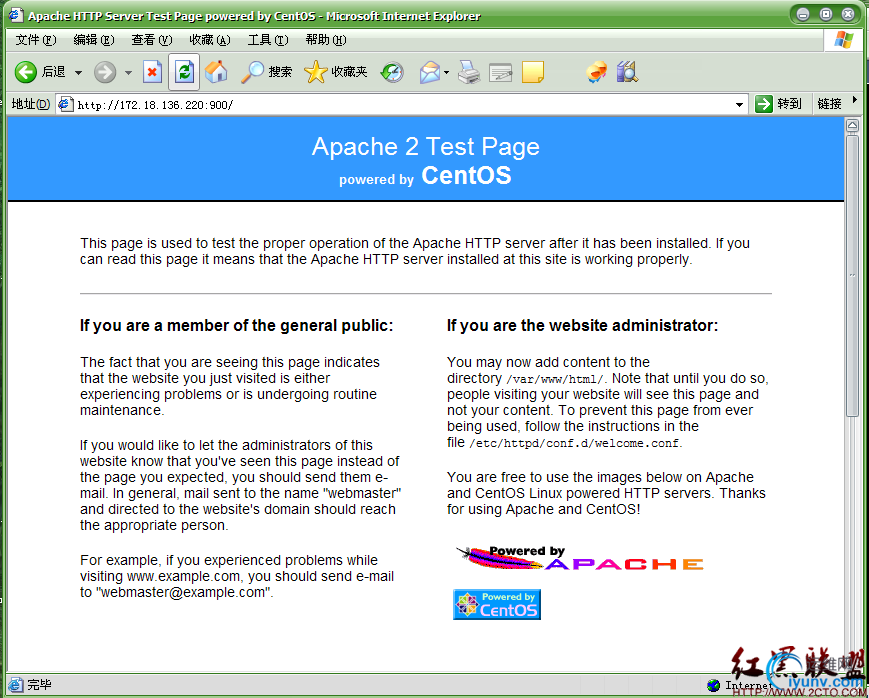The width and height of the screenshot is (869, 698).
Task: Click the Edit page toolbar icon
Action: tap(501, 72)
